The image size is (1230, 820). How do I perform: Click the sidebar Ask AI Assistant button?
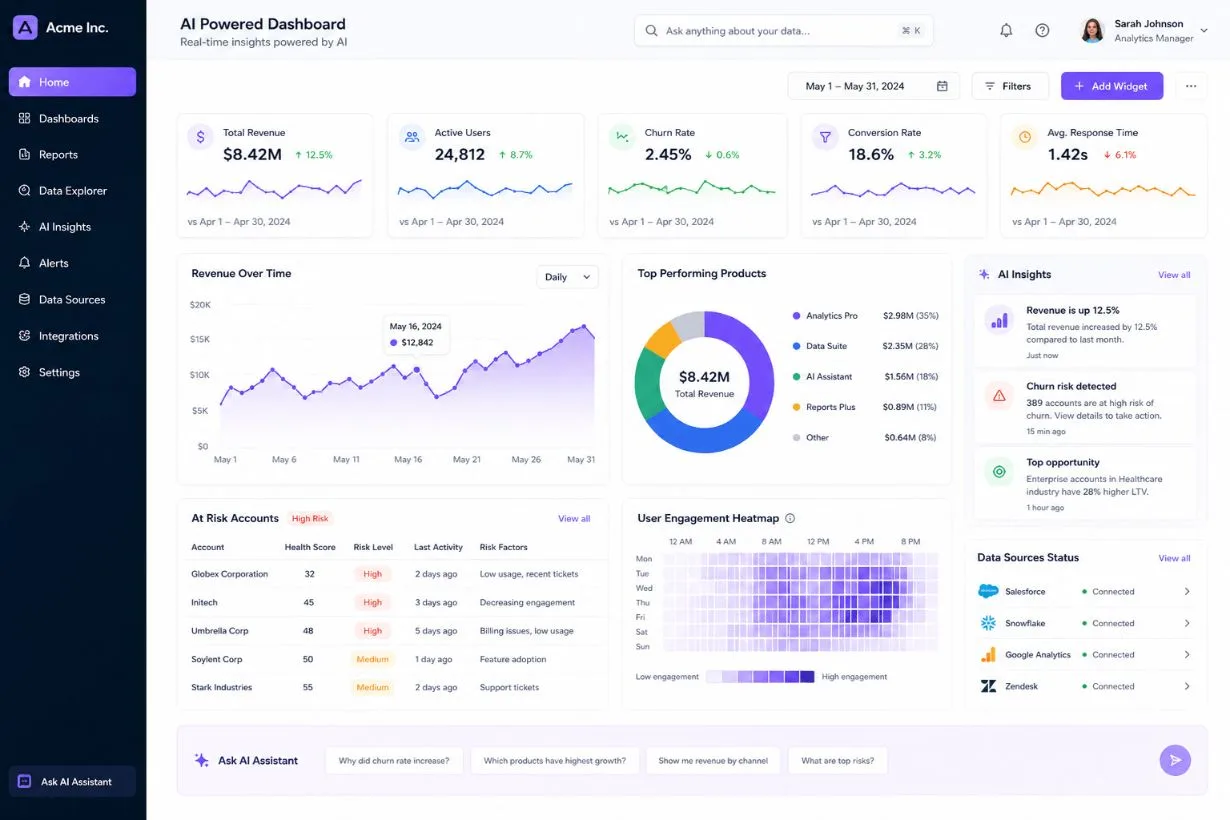[x=72, y=781]
